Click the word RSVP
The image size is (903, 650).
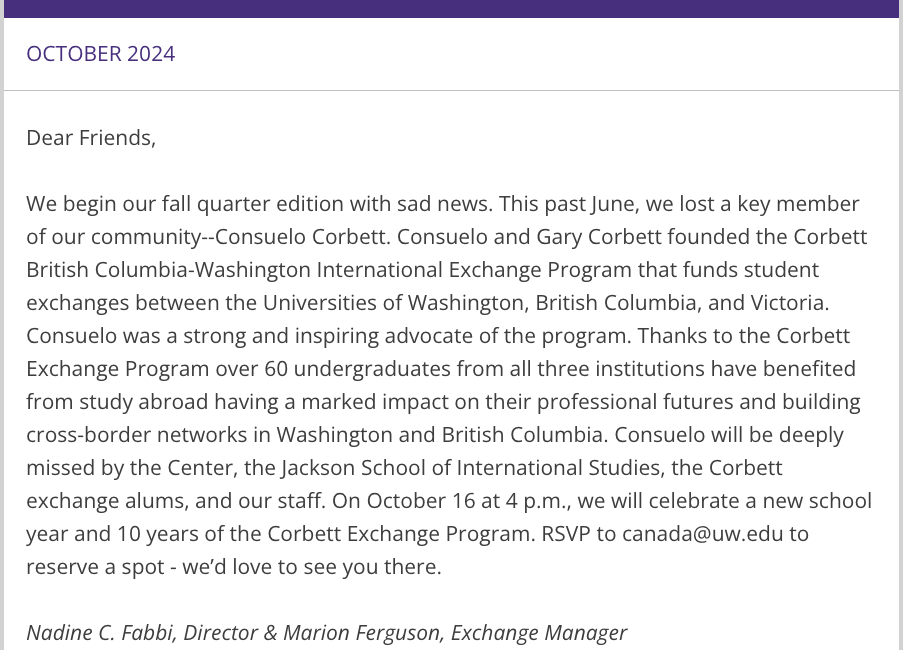(566, 534)
